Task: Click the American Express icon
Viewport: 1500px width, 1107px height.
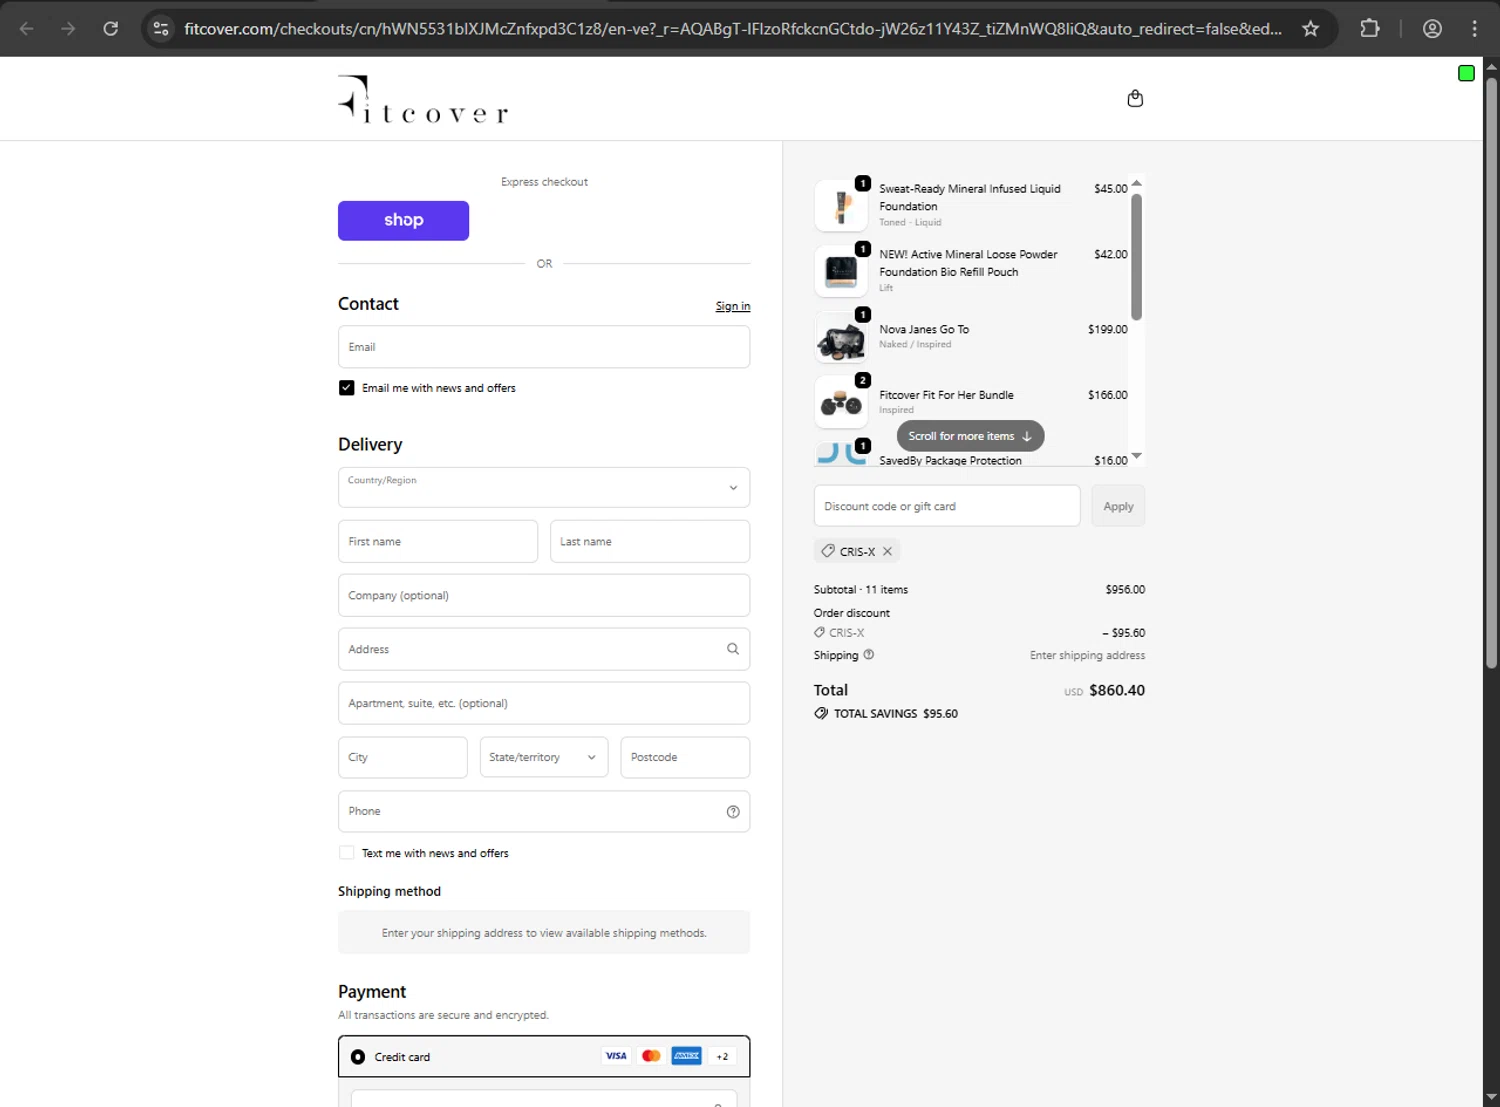Action: pyautogui.click(x=686, y=1056)
